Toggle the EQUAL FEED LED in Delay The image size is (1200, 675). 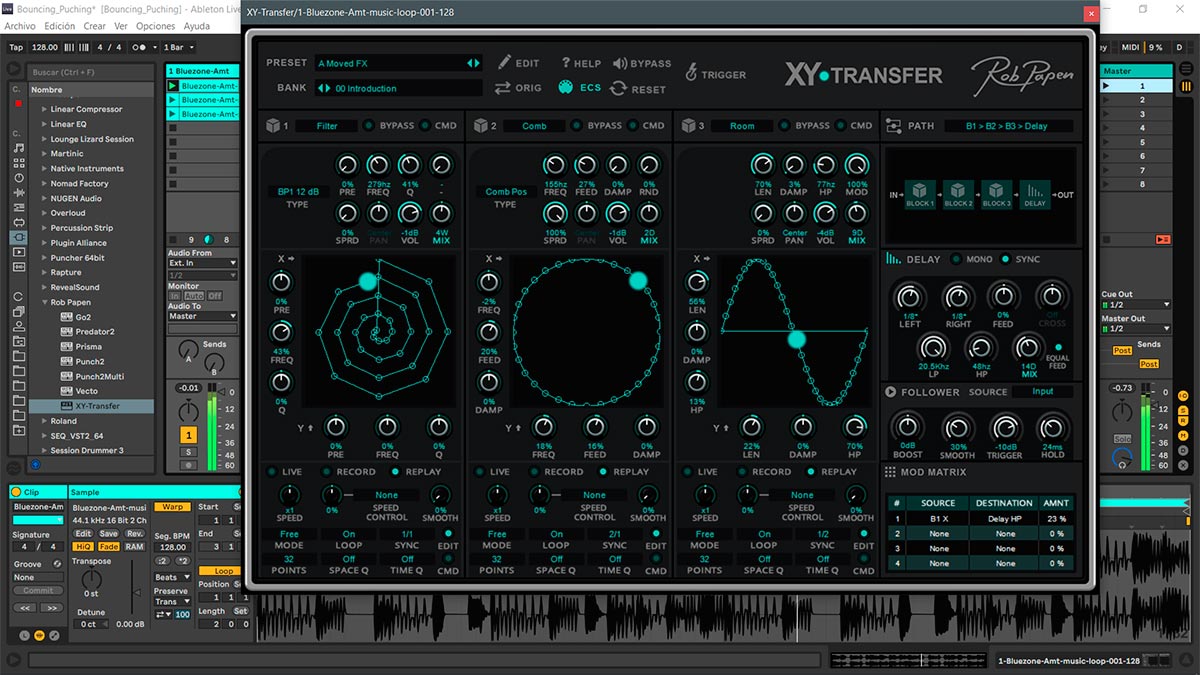(x=1059, y=347)
